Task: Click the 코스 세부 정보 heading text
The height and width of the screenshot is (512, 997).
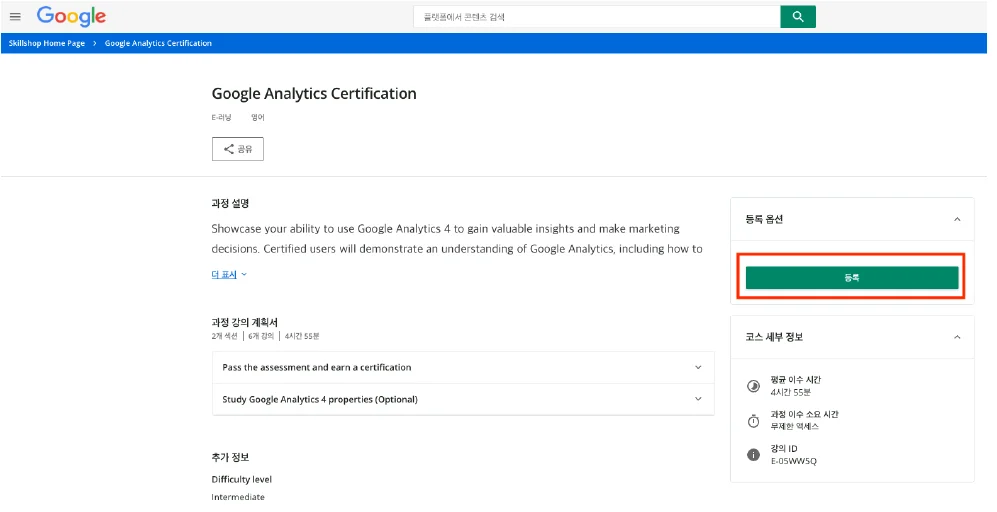Action: pyautogui.click(x=774, y=337)
